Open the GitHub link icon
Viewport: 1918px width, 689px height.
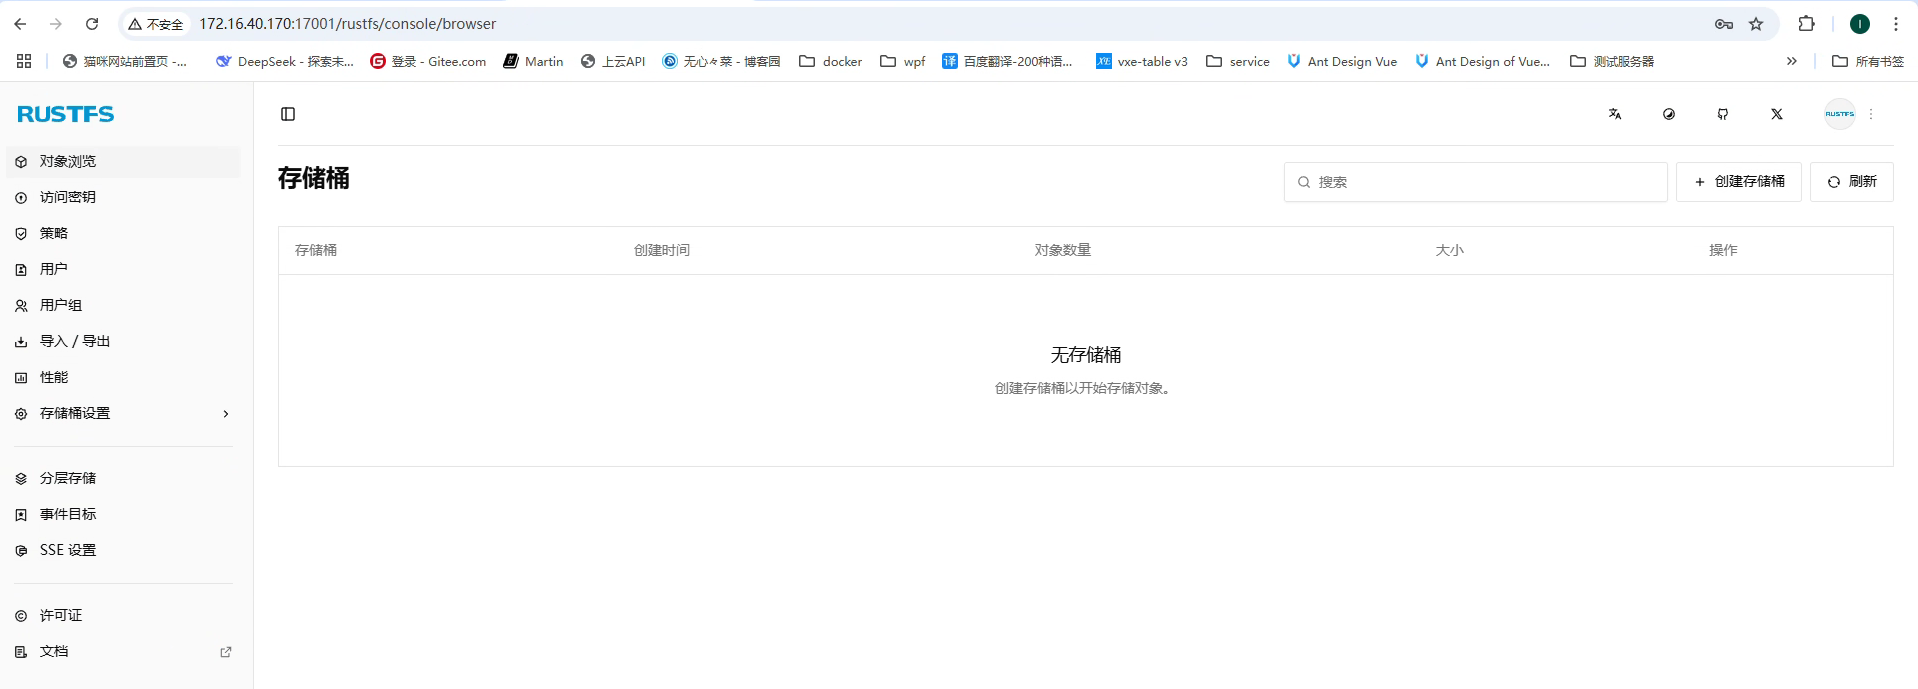[x=1723, y=114]
